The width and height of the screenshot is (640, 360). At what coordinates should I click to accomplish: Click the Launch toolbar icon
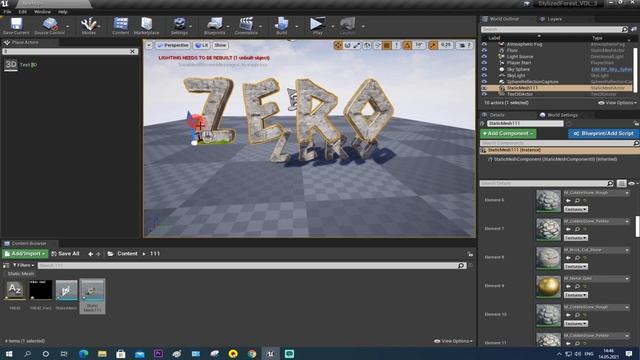(347, 26)
